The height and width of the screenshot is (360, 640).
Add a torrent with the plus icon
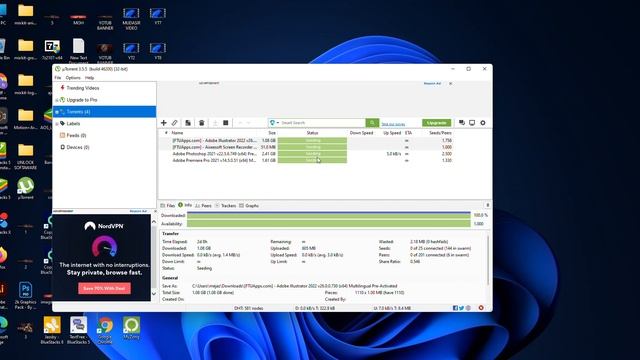click(x=164, y=123)
